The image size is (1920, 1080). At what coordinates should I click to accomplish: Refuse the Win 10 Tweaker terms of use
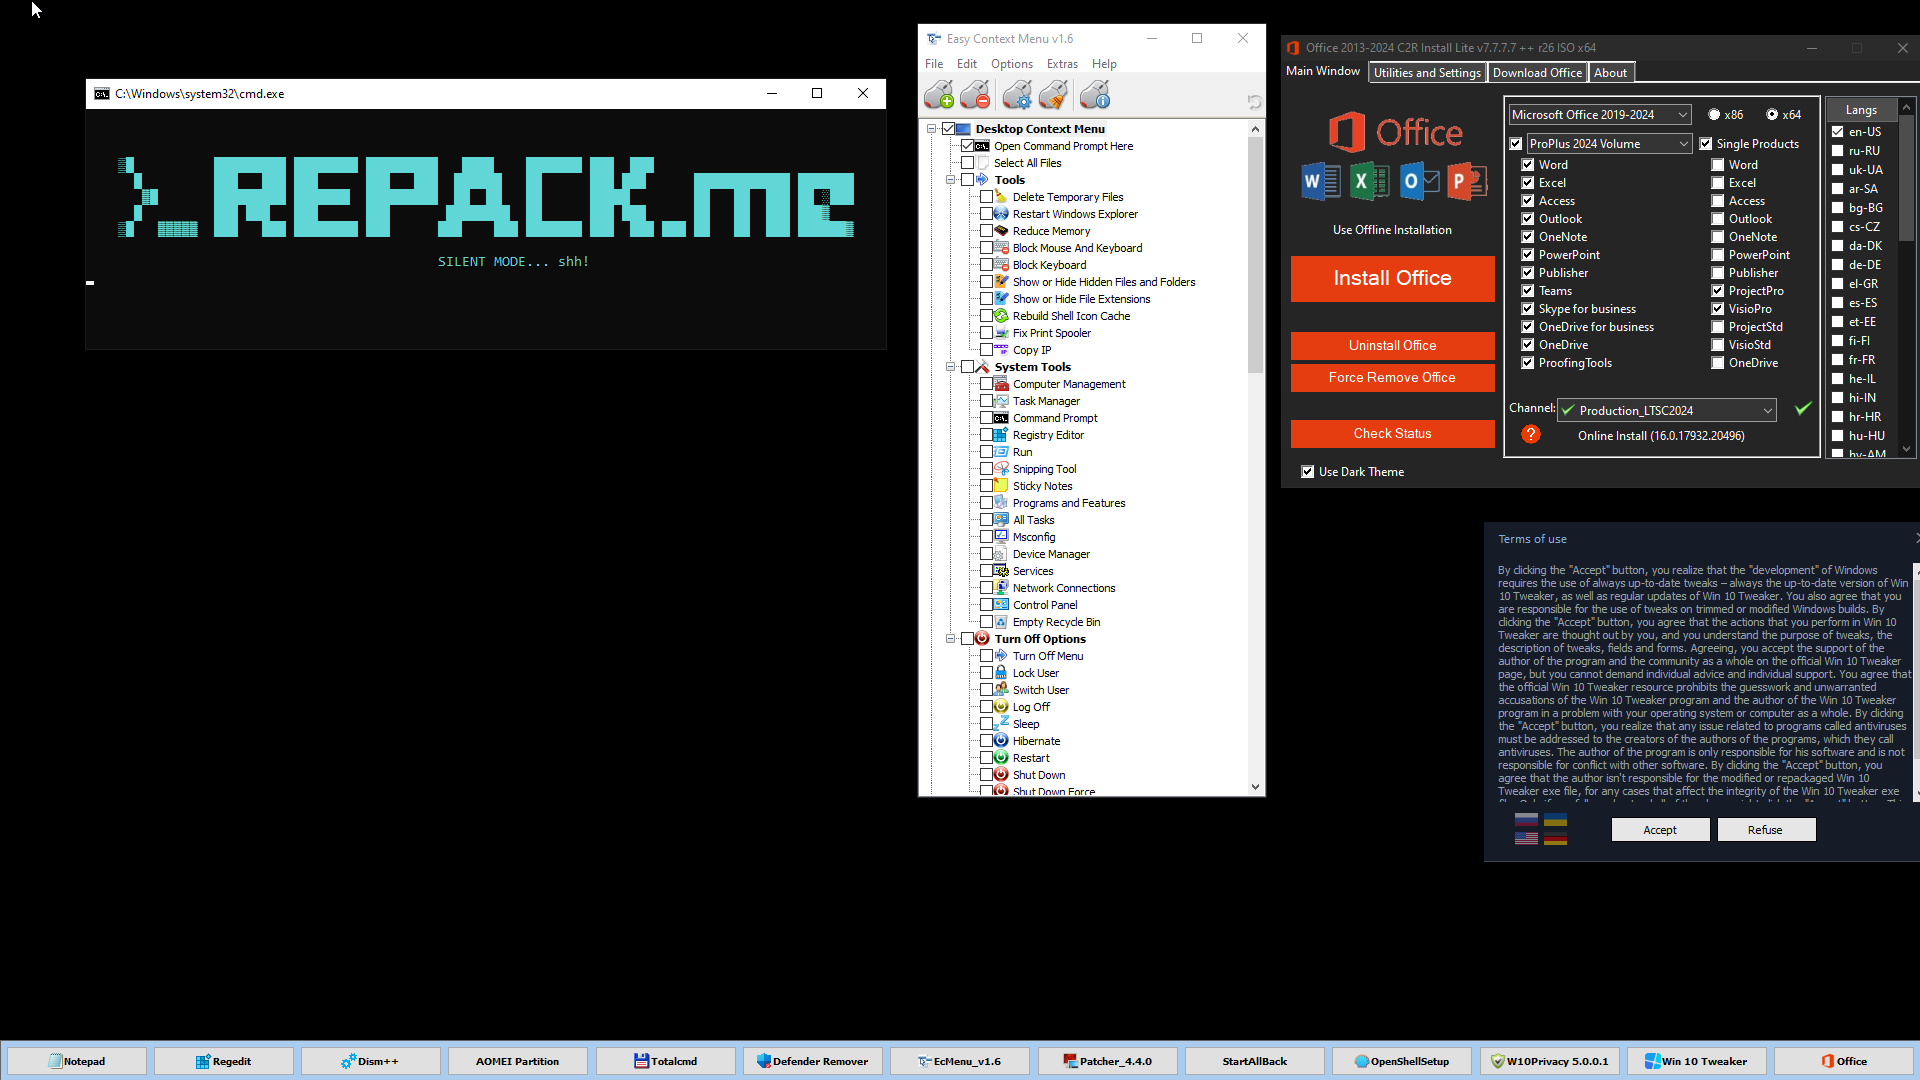1765,830
